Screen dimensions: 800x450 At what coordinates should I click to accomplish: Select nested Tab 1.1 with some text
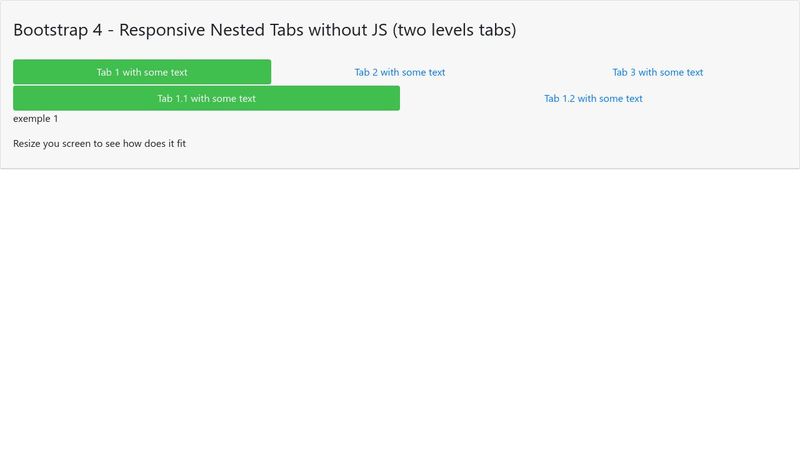tap(206, 98)
